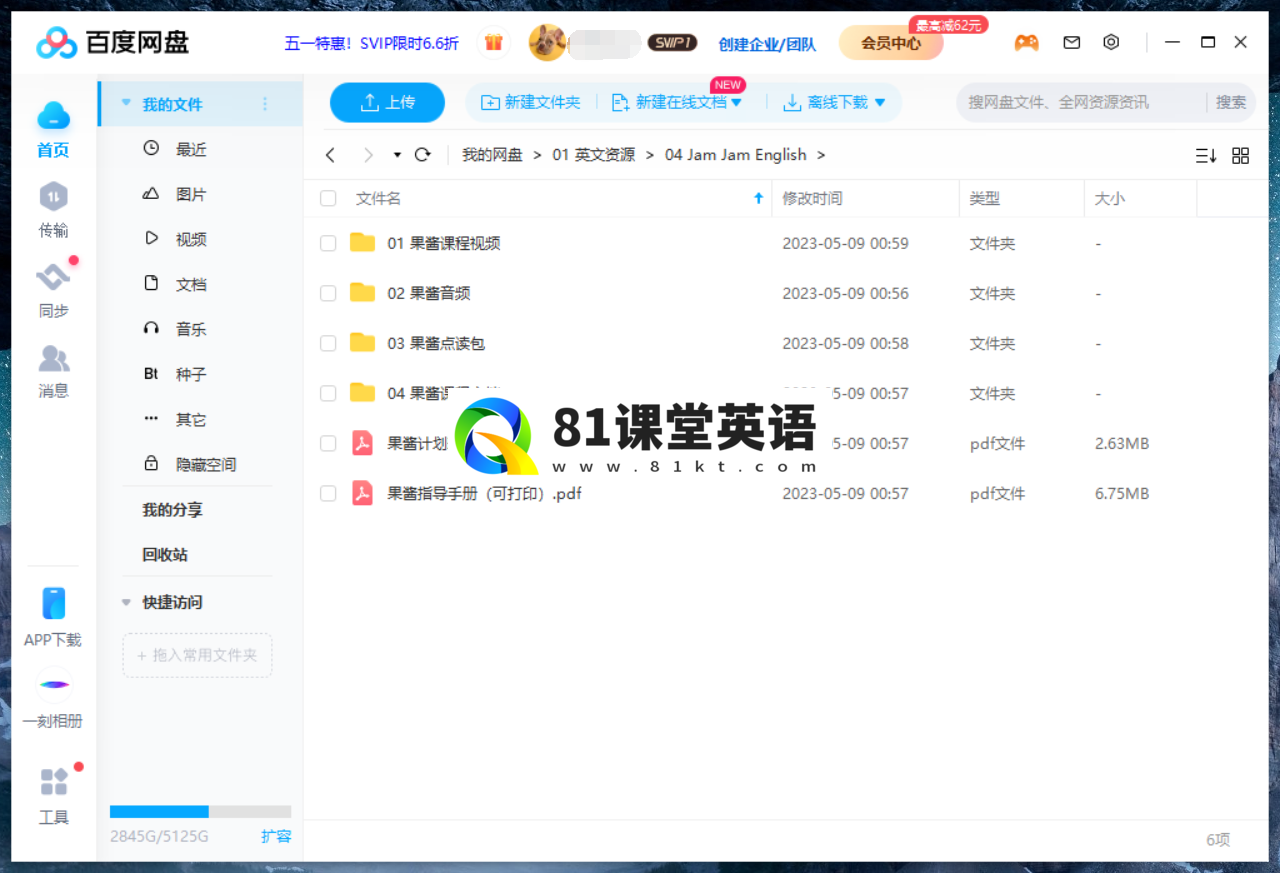Toggle the select-all checkbox in header
The width and height of the screenshot is (1280, 873).
click(328, 199)
